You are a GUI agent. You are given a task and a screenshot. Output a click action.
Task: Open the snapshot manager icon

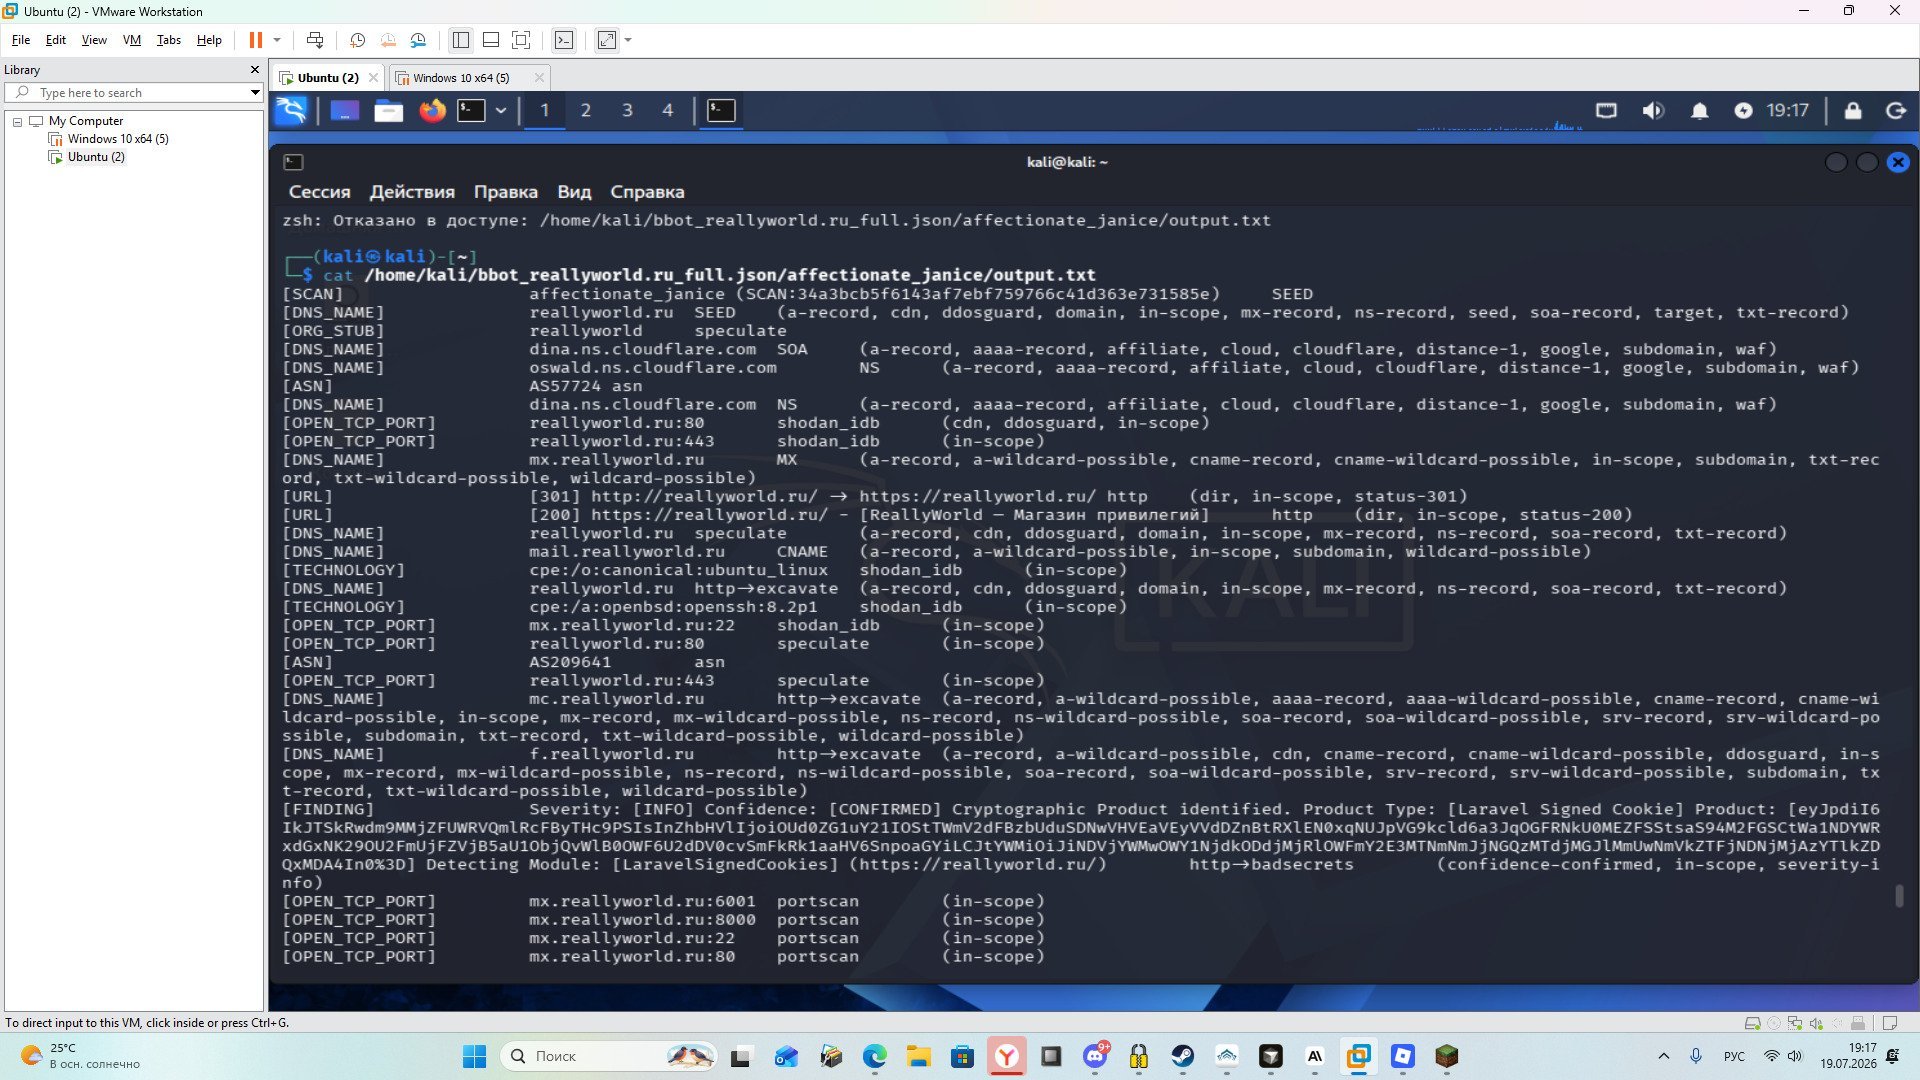418,40
